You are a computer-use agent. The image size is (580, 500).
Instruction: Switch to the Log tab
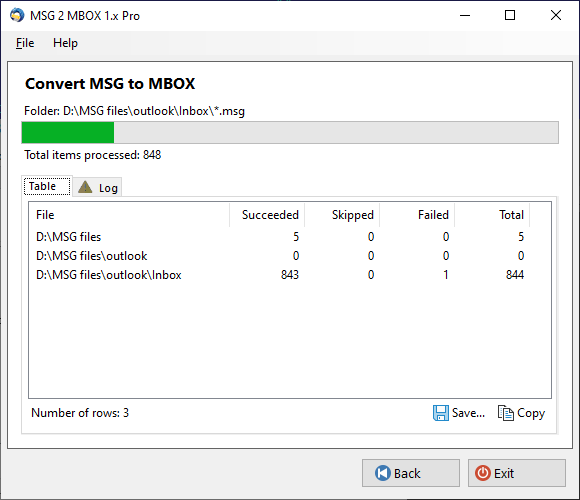coord(97,188)
